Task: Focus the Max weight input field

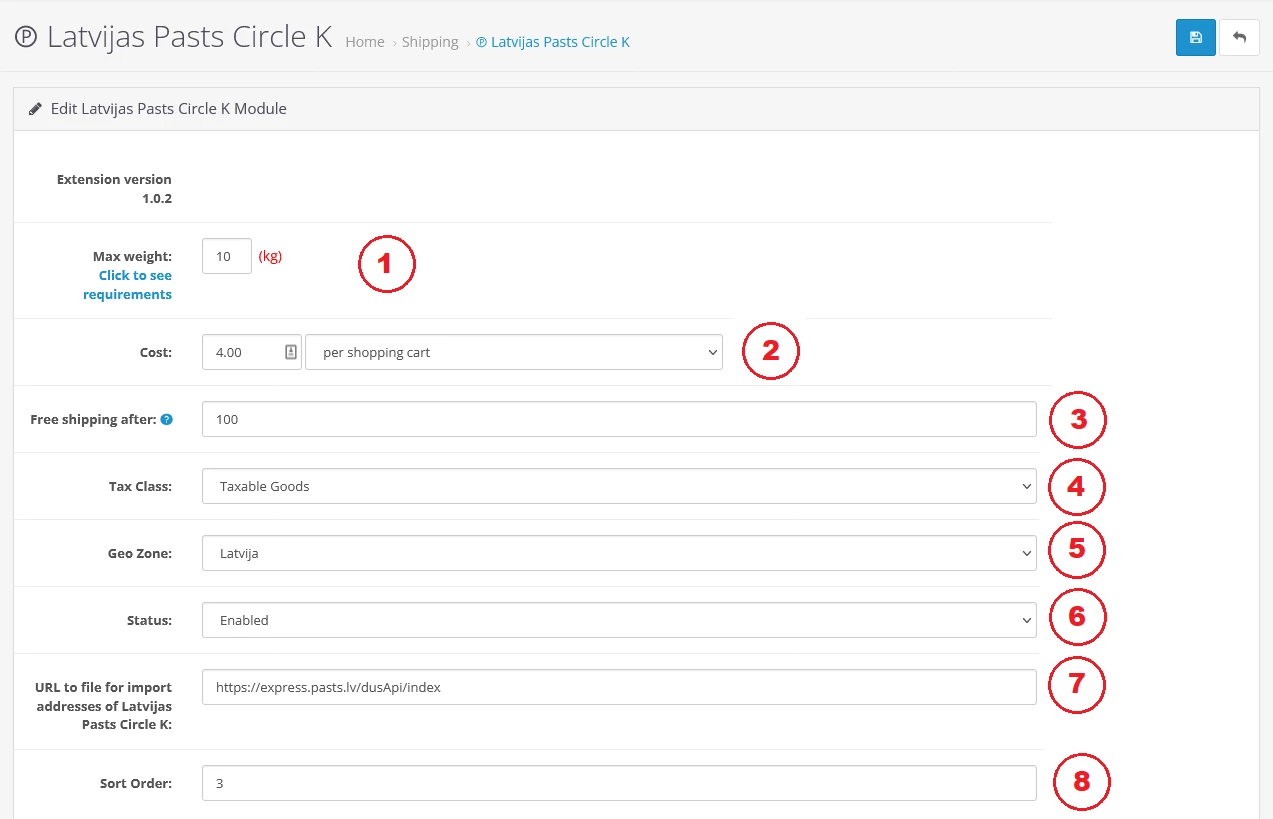Action: tap(226, 256)
